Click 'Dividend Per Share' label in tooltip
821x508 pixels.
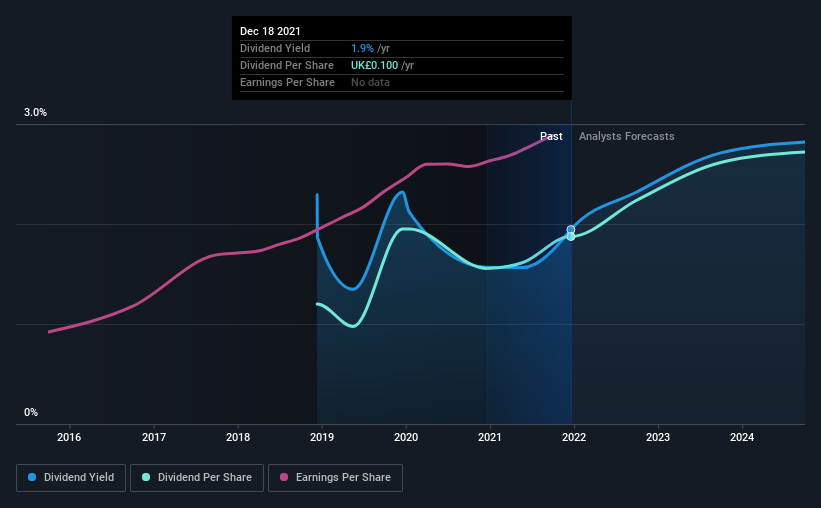[x=287, y=65]
